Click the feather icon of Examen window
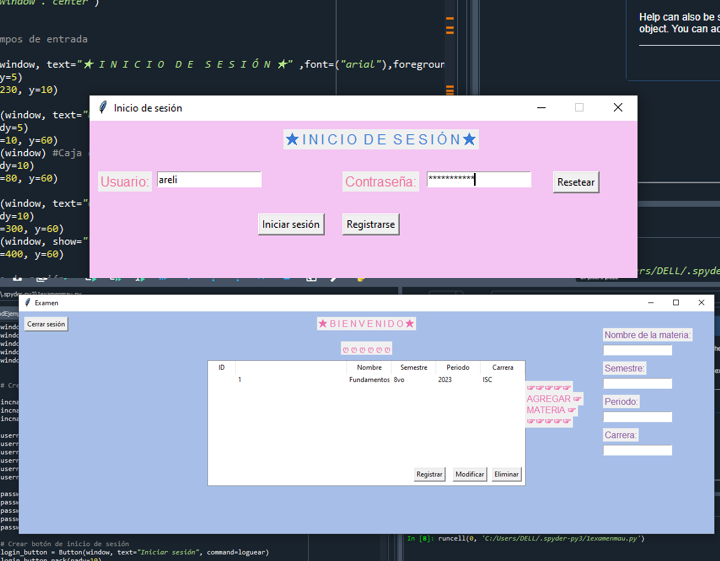This screenshot has height=561, width=720. 28,303
